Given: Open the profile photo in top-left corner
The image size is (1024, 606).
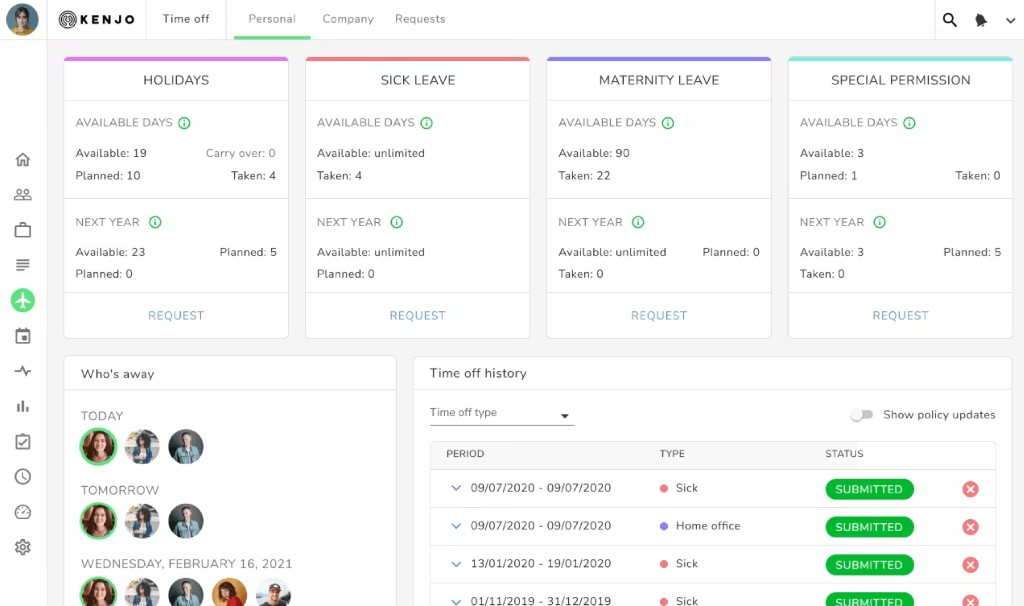Looking at the screenshot, I should pos(22,20).
